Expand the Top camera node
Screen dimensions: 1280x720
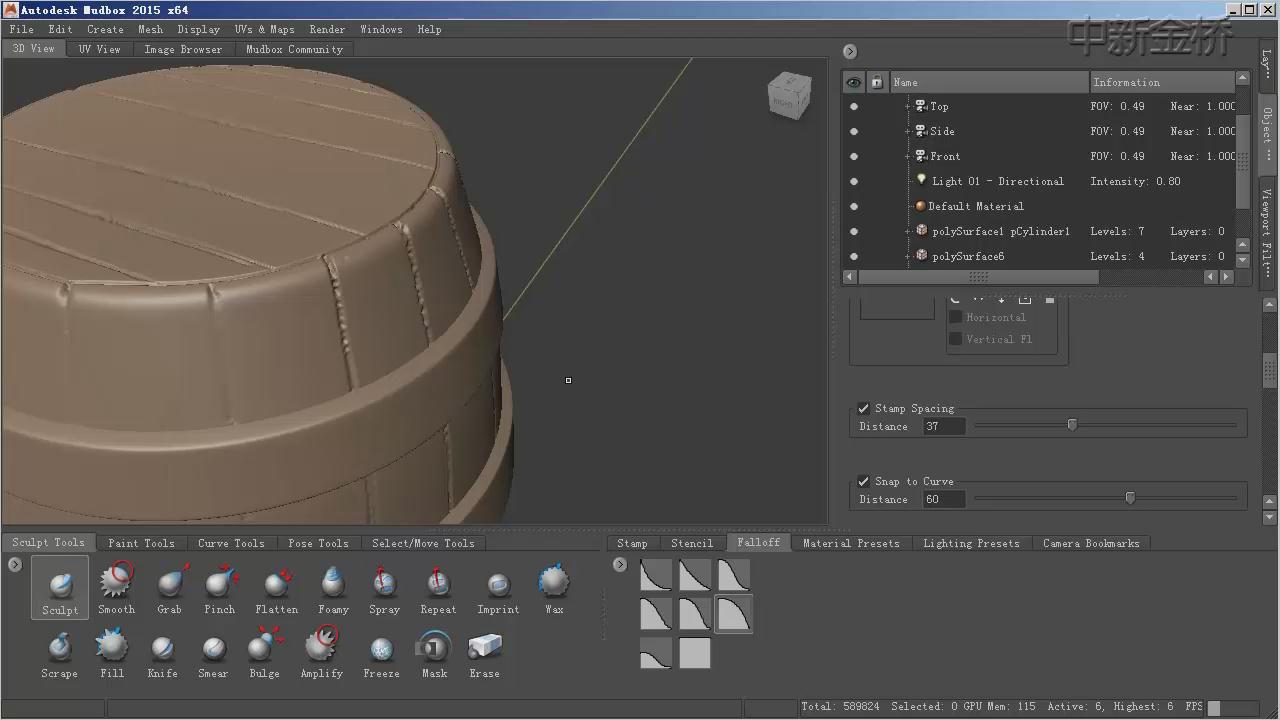pyautogui.click(x=908, y=106)
